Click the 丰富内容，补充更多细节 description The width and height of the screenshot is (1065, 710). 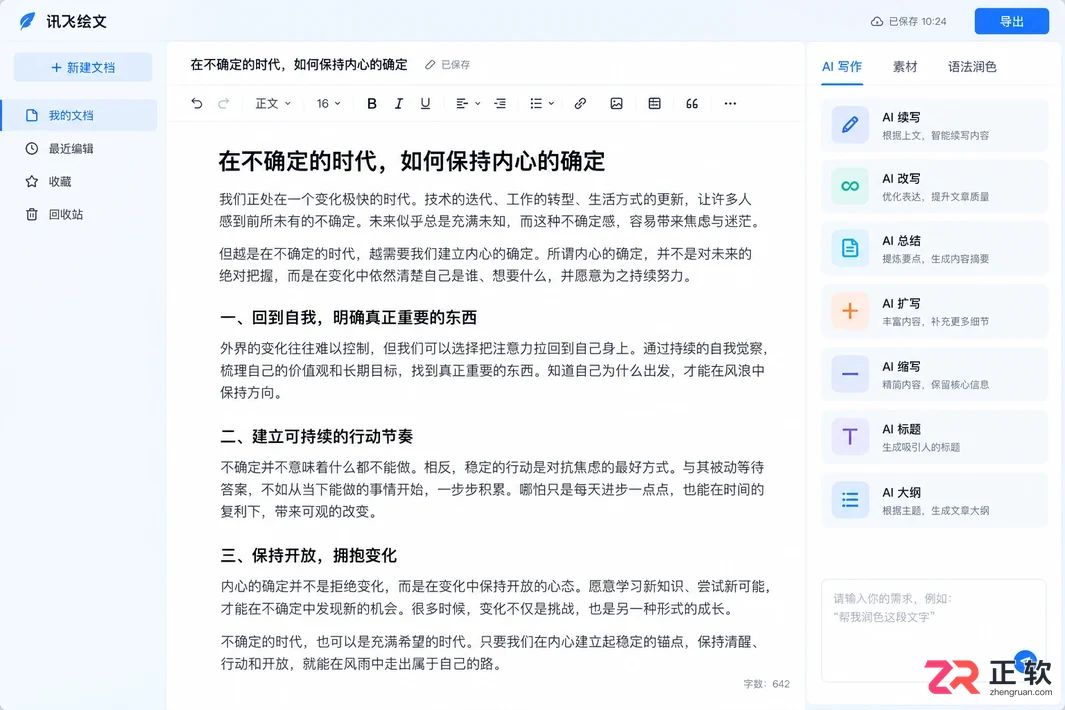[x=935, y=321]
